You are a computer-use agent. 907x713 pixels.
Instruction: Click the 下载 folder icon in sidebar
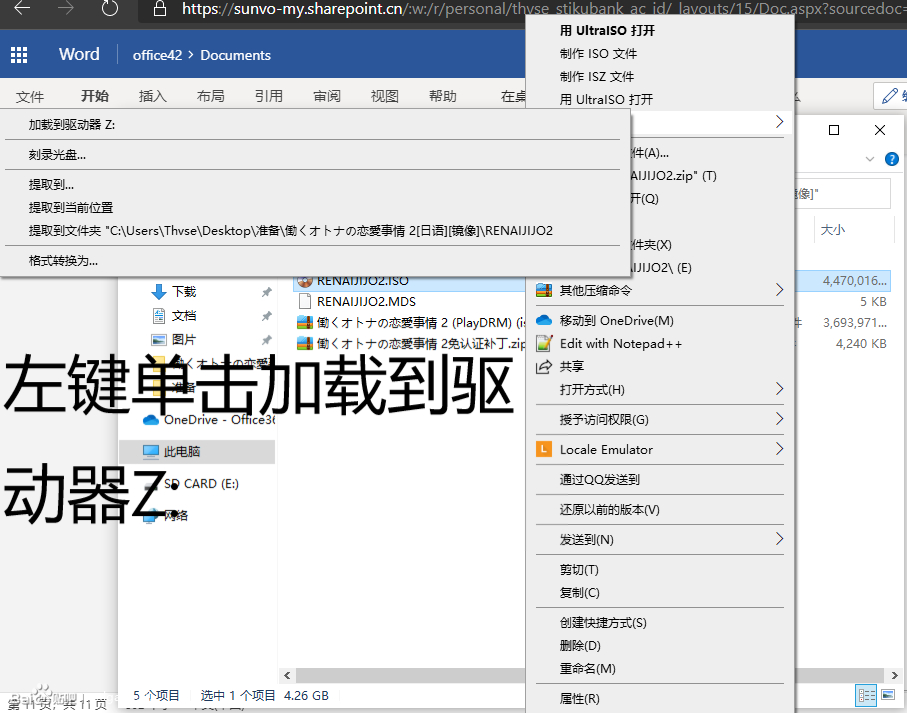pyautogui.click(x=159, y=291)
